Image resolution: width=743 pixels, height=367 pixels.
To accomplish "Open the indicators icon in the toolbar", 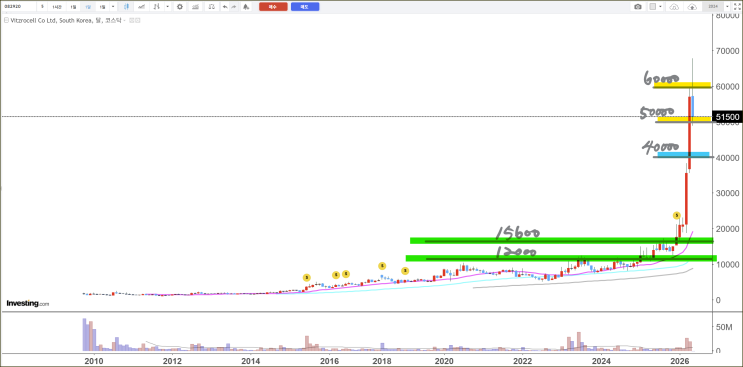I will coord(195,7).
